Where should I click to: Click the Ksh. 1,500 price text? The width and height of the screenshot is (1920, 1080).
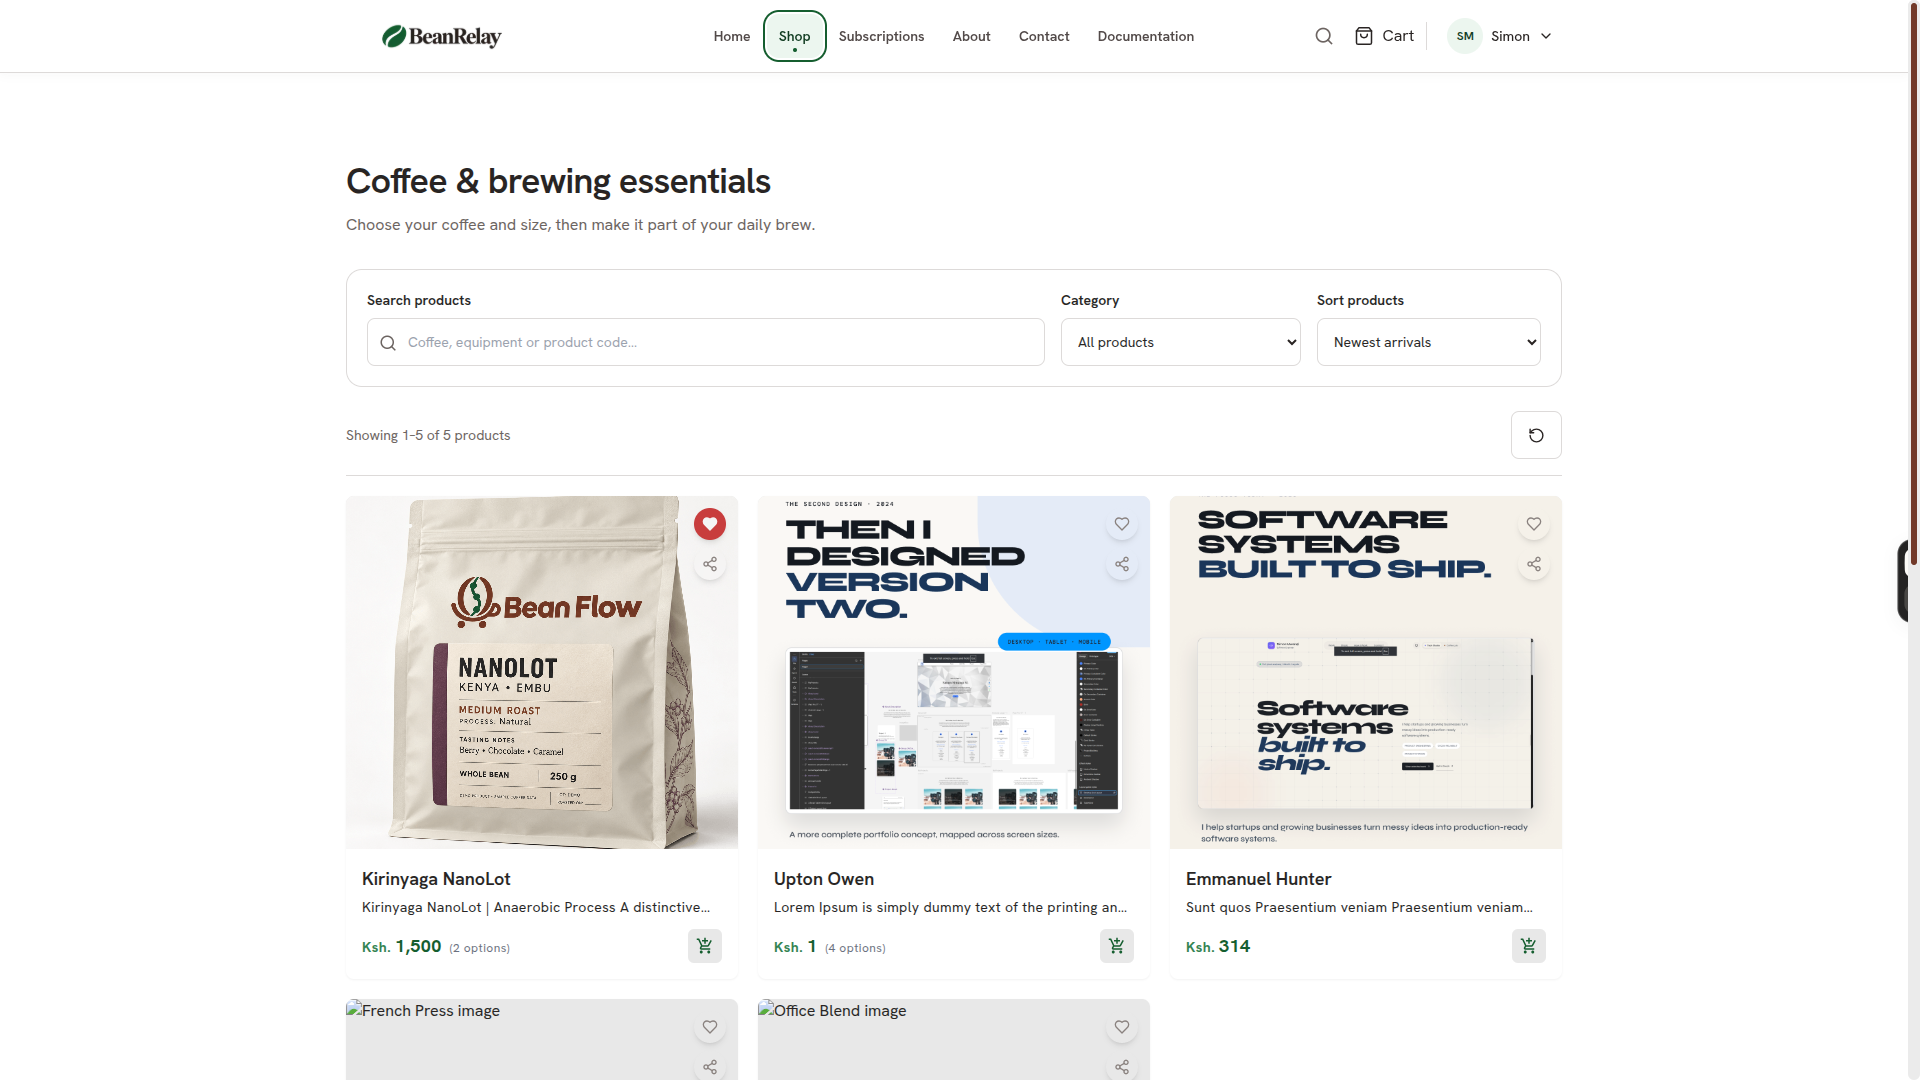pyautogui.click(x=402, y=947)
